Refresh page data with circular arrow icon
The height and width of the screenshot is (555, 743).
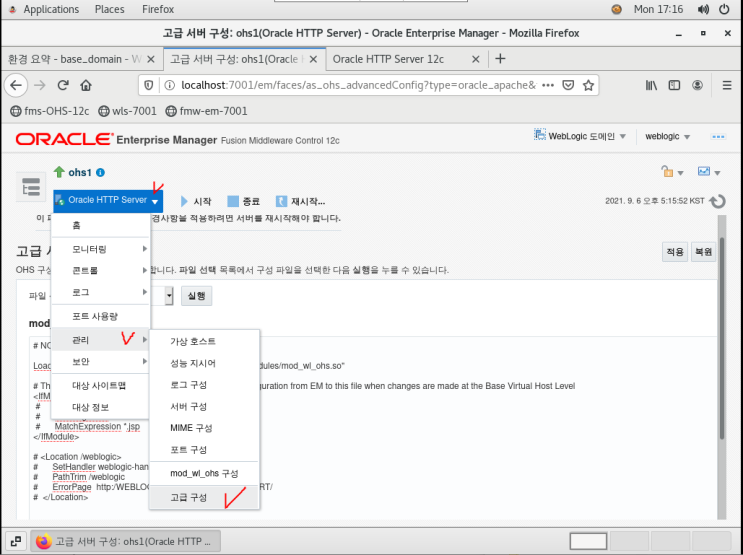pyautogui.click(x=717, y=201)
